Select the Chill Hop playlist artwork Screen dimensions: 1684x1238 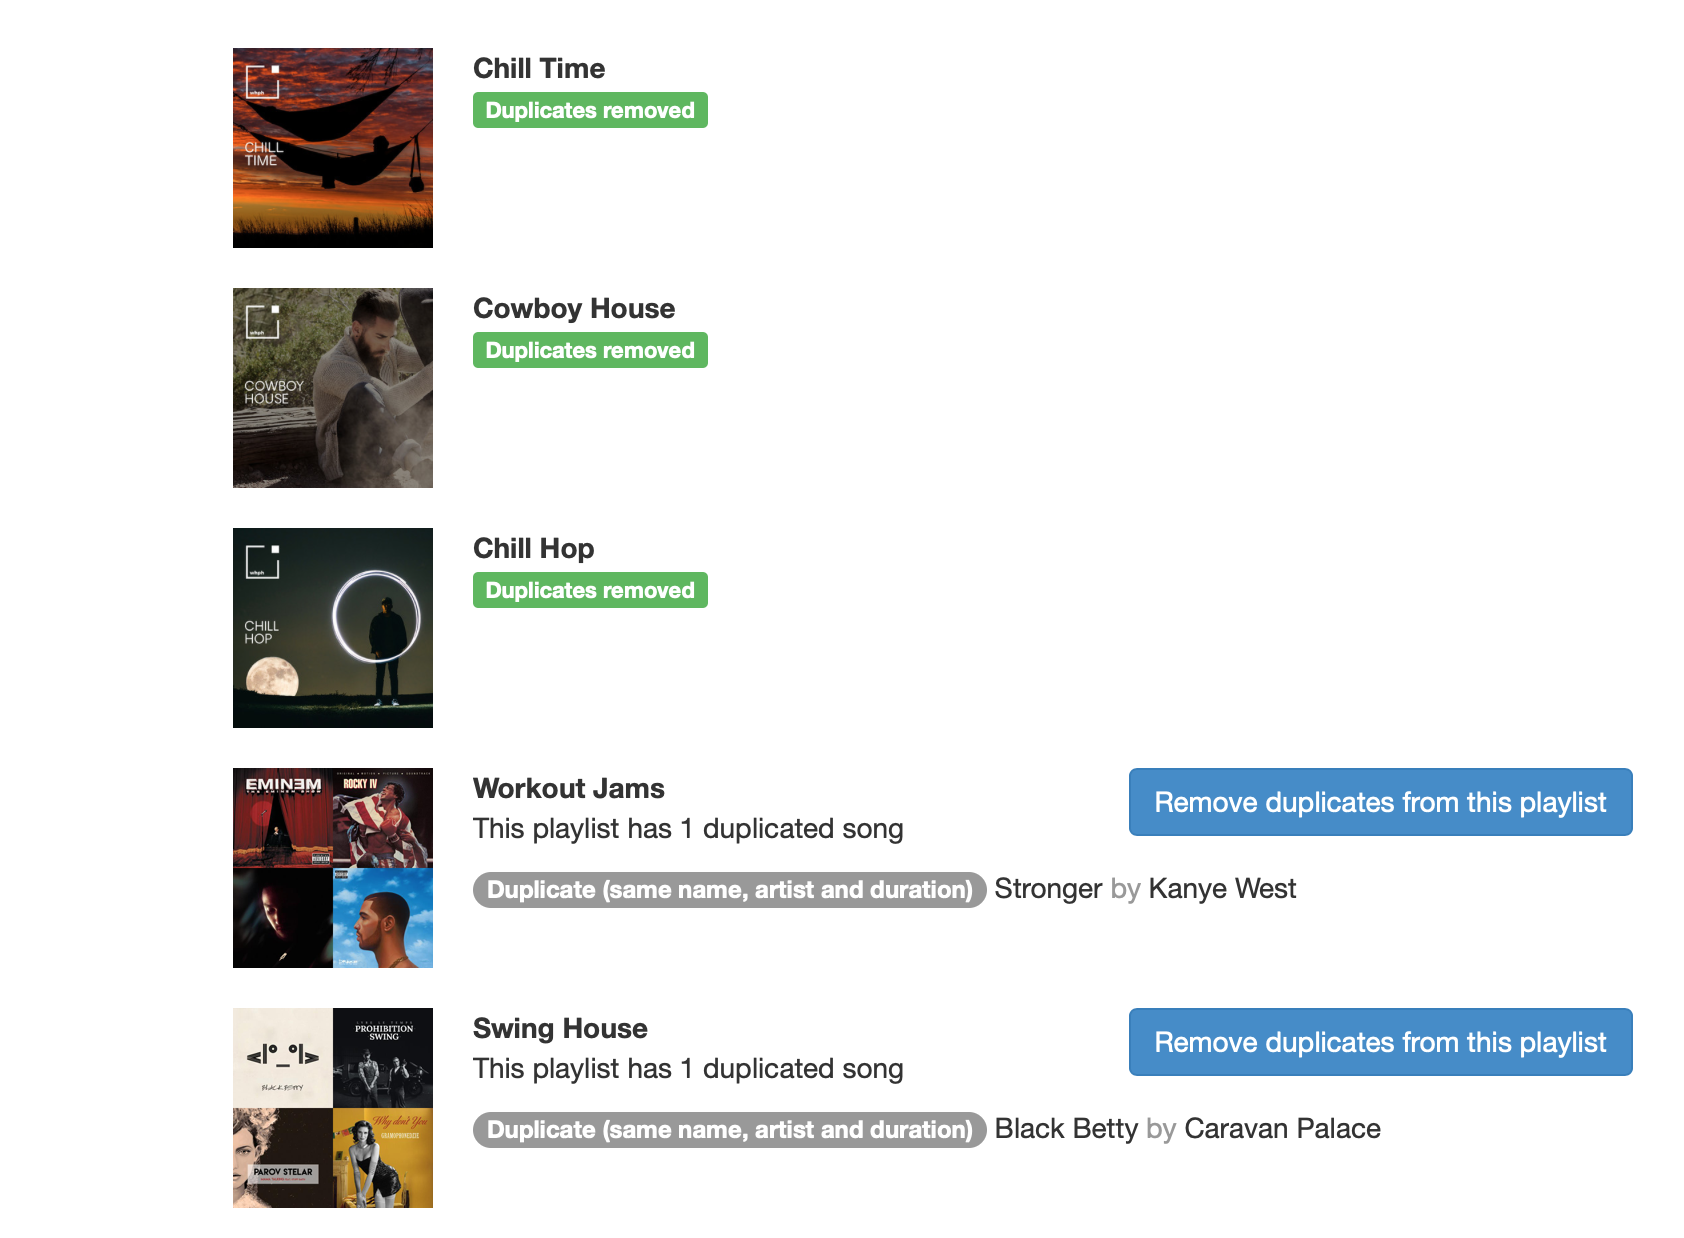pyautogui.click(x=333, y=628)
